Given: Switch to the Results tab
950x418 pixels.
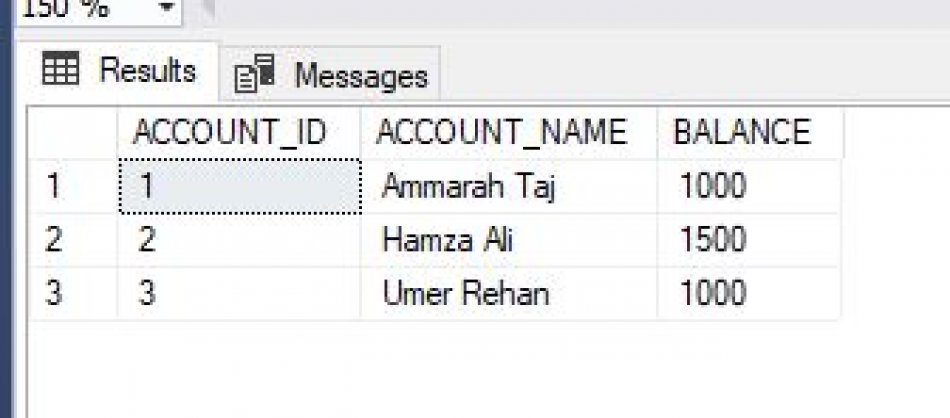Looking at the screenshot, I should [x=118, y=71].
